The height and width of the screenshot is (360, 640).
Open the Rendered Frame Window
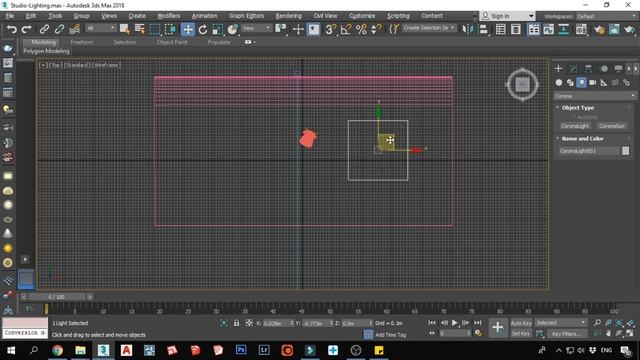point(614,29)
